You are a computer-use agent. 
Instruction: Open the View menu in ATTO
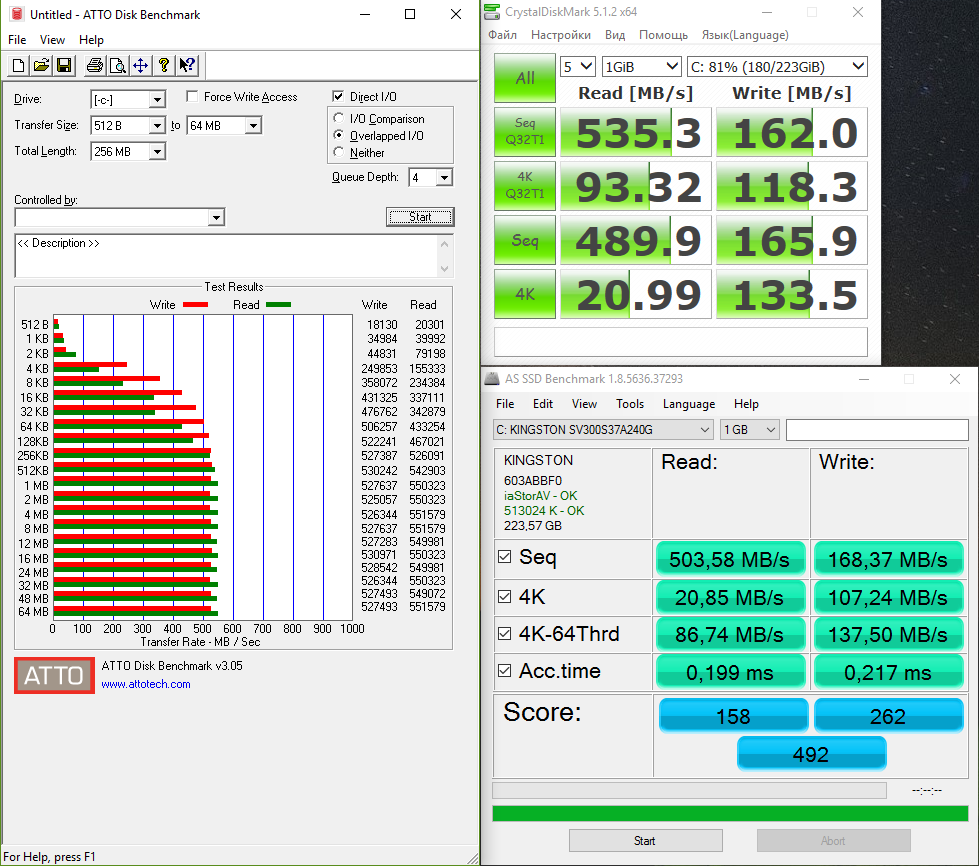click(x=52, y=39)
